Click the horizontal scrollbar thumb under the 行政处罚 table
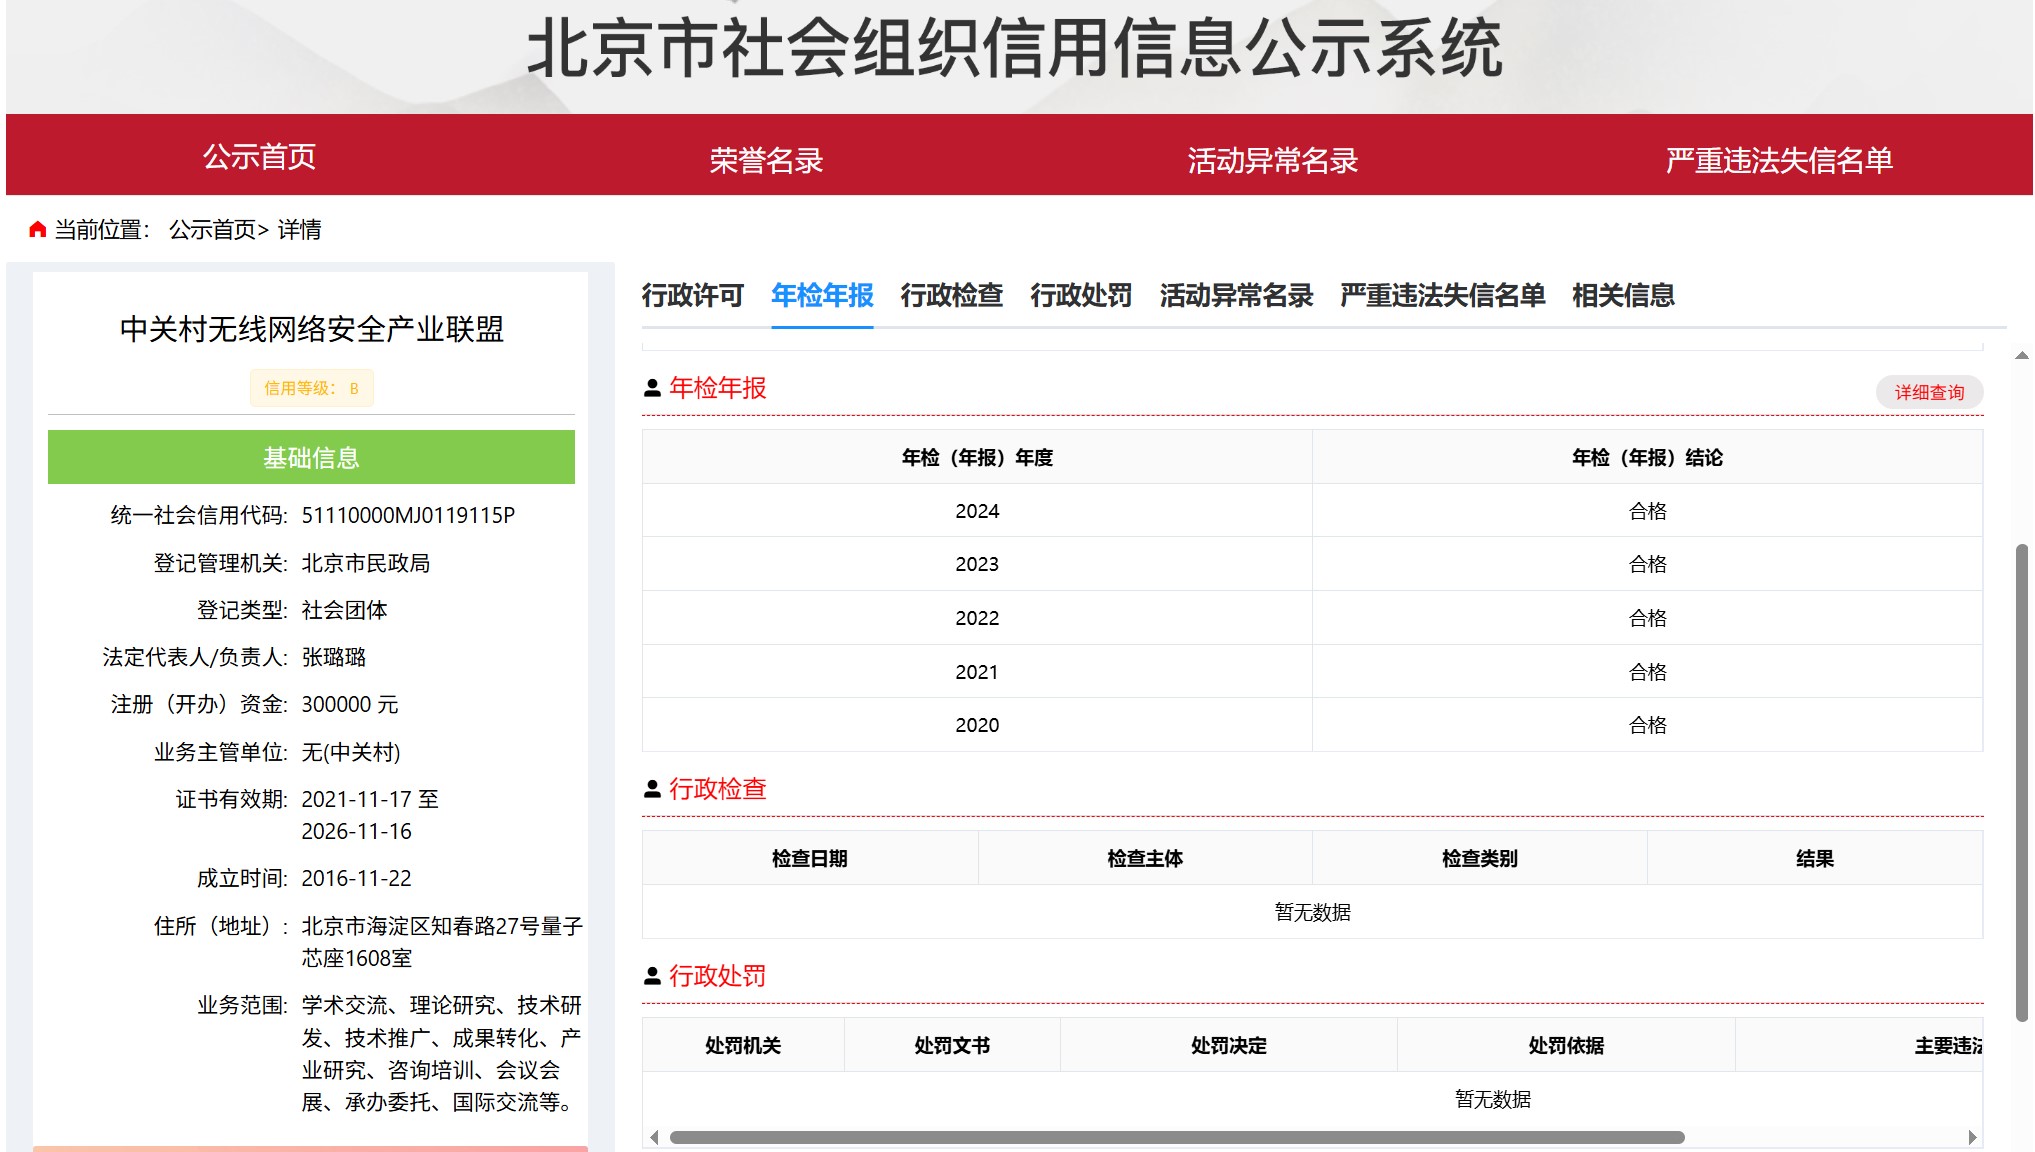The image size is (2035, 1152). [x=1177, y=1137]
